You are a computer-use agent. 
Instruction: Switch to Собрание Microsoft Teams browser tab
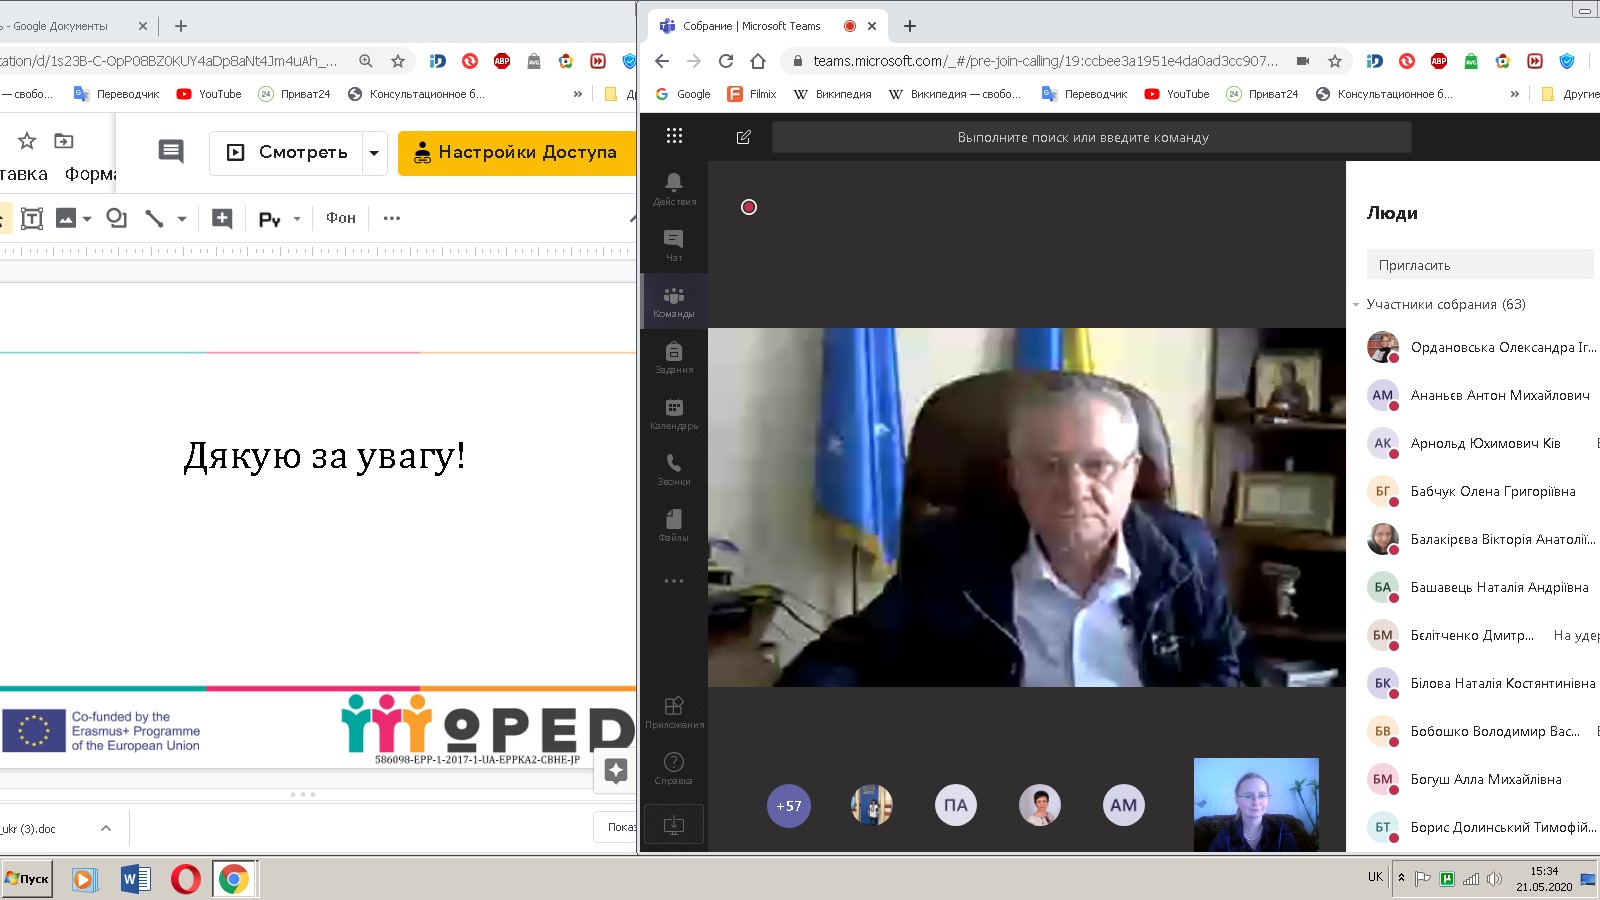(752, 26)
